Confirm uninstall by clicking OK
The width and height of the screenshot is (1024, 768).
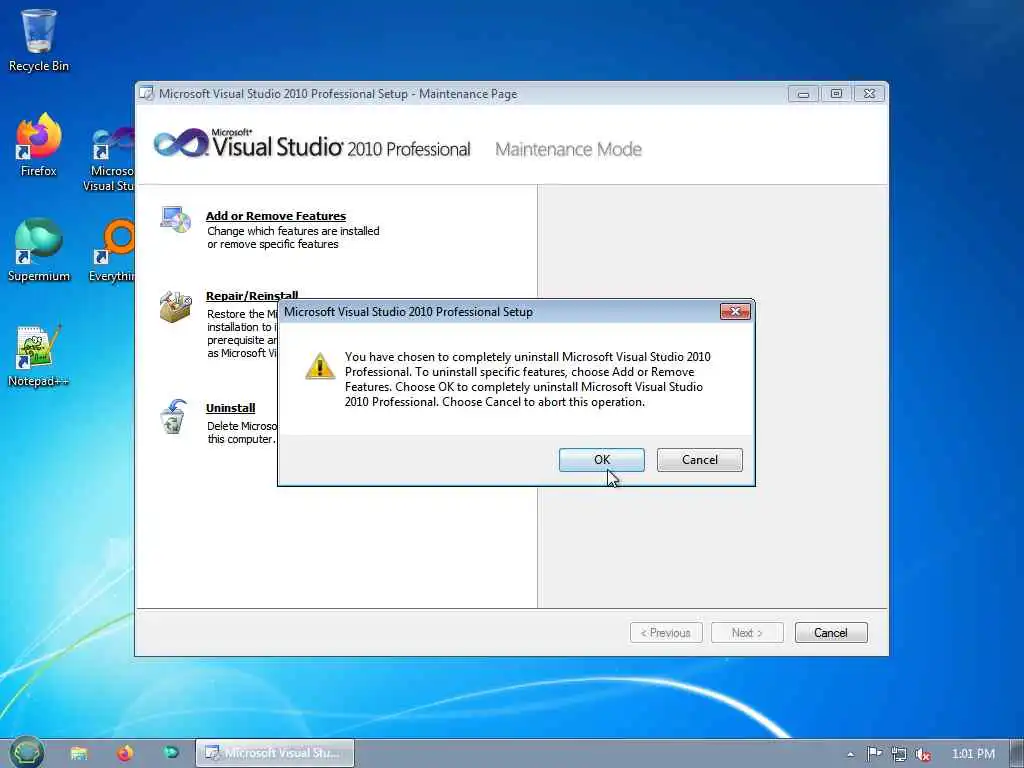point(601,460)
